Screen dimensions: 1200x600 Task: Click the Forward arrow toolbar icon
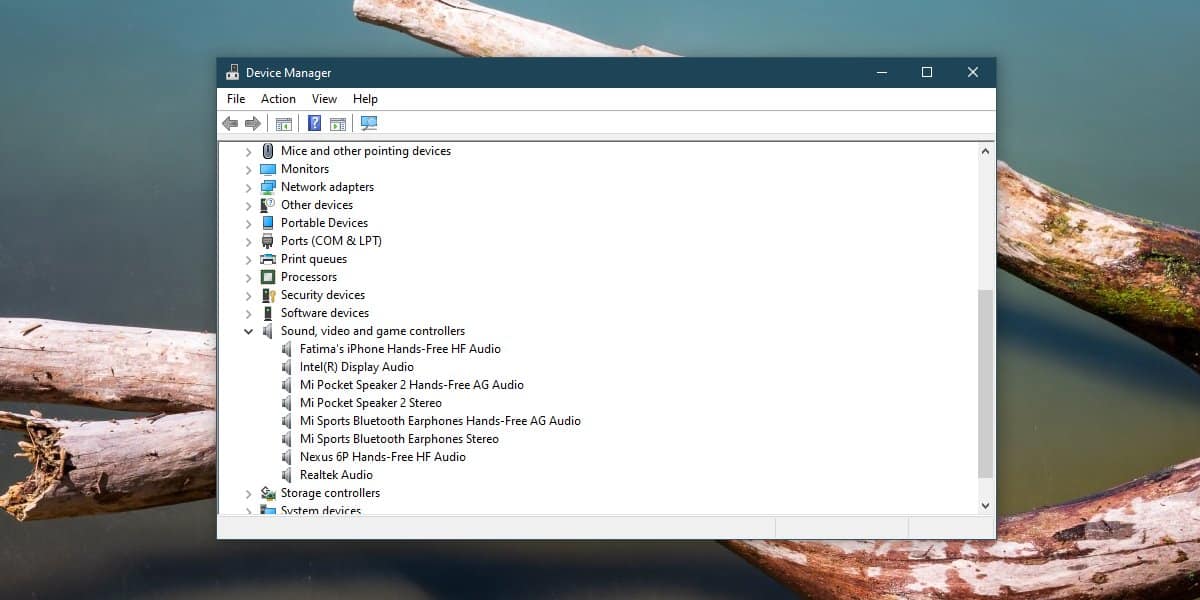click(x=253, y=123)
